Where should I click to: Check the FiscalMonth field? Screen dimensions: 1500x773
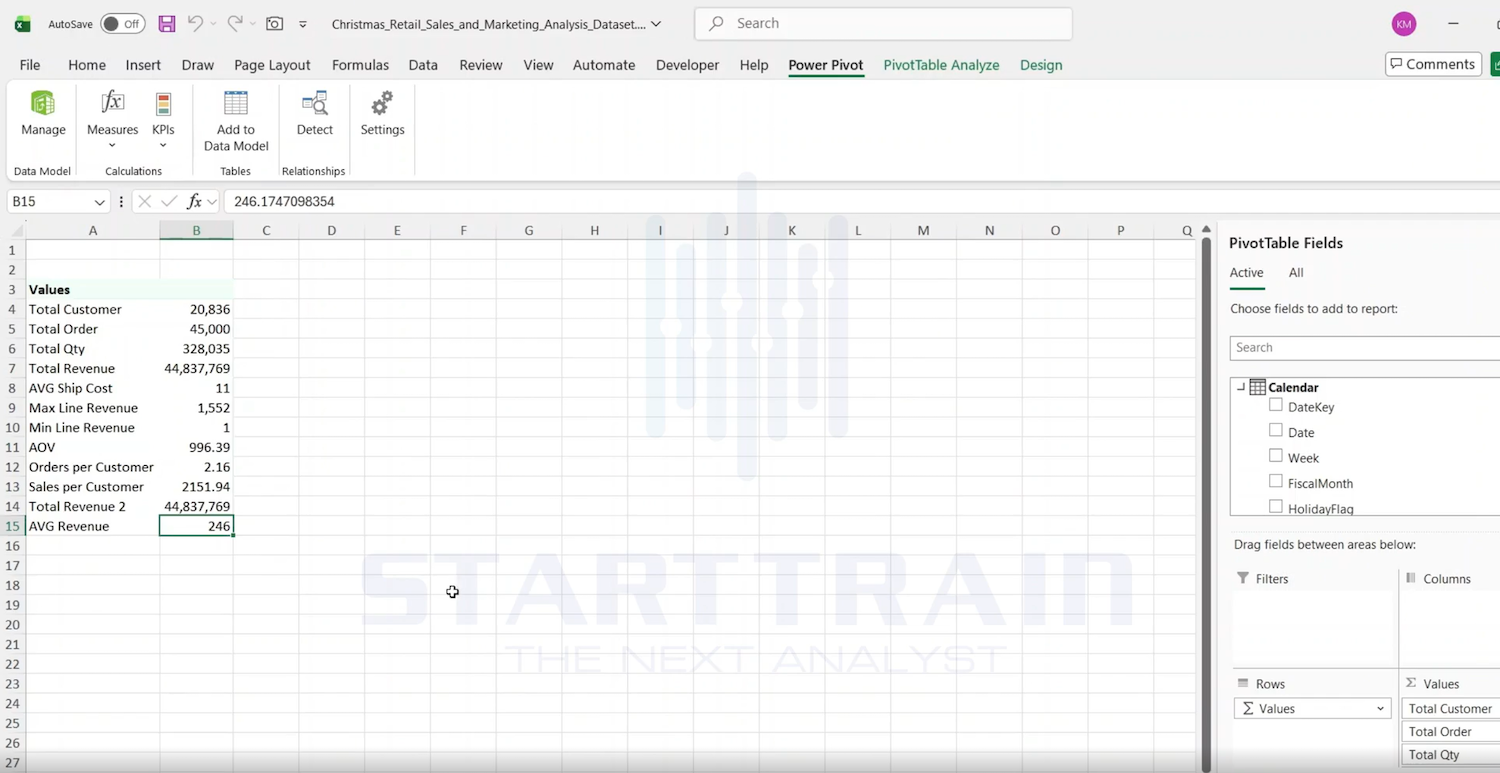1276,481
